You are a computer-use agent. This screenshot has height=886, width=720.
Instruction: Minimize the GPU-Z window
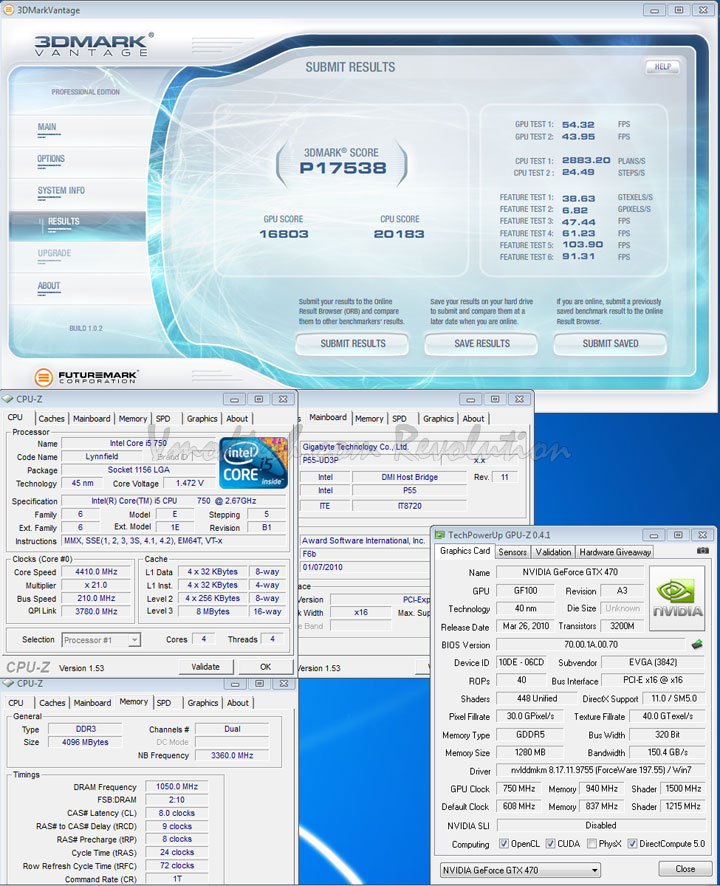click(x=654, y=535)
